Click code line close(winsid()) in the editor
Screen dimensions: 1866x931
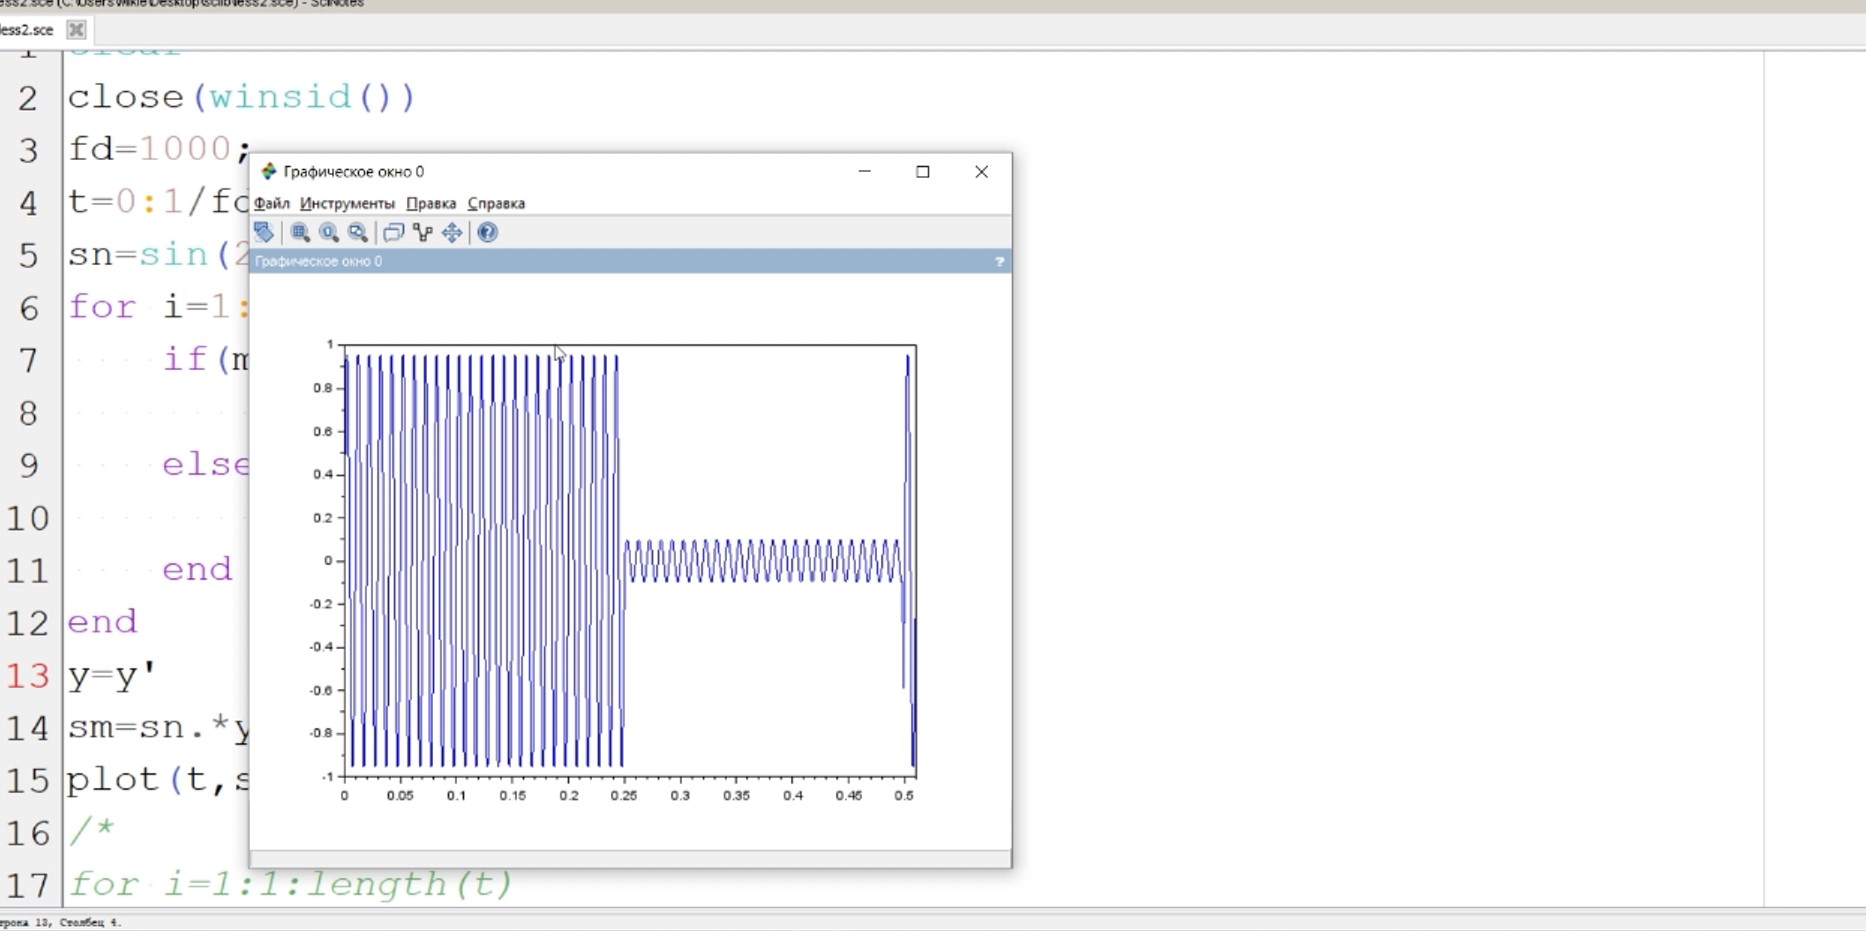pyautogui.click(x=241, y=97)
